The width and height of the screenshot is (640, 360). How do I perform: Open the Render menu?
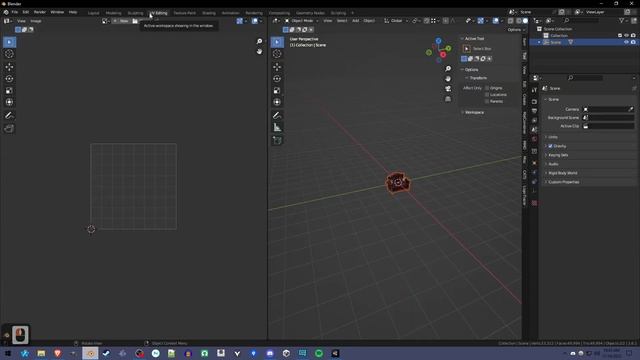[40, 12]
